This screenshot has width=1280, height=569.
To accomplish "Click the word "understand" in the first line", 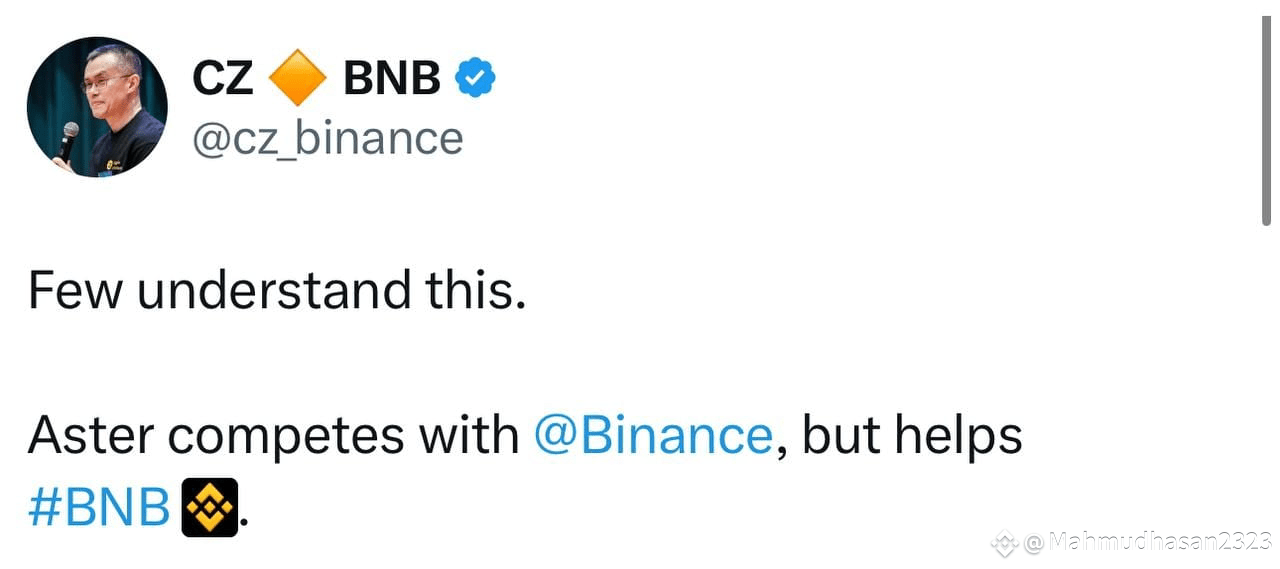I will [x=273, y=290].
